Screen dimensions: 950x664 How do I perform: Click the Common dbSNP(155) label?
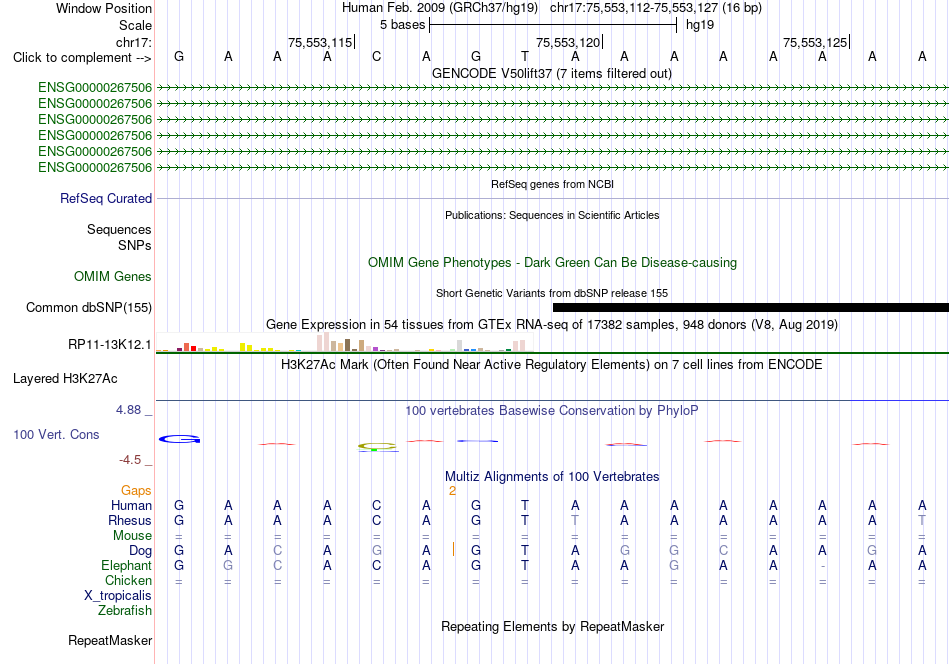click(88, 307)
